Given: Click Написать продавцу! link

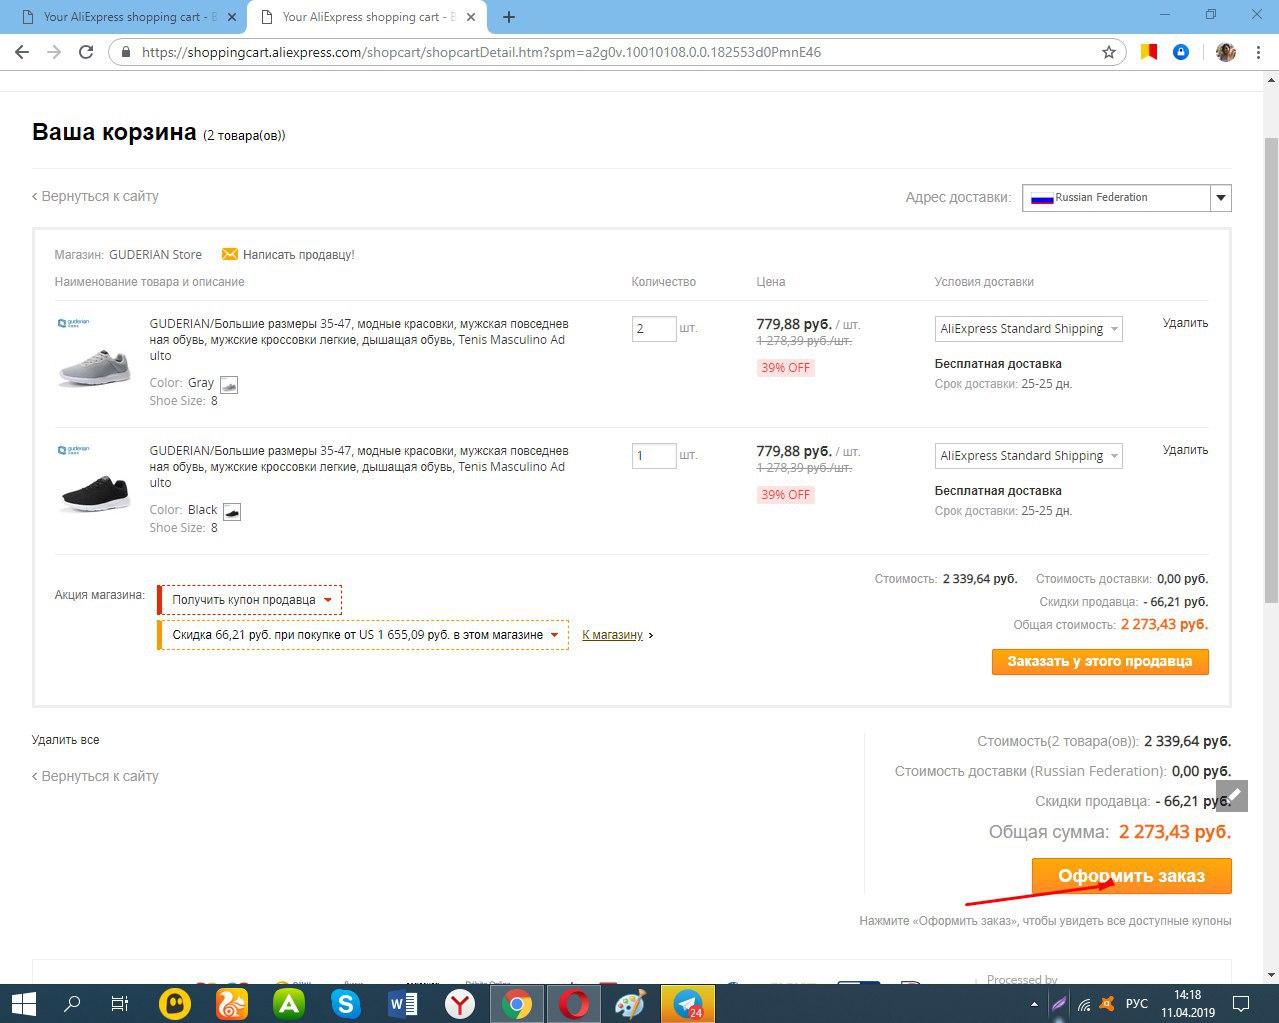Looking at the screenshot, I should click(x=298, y=255).
